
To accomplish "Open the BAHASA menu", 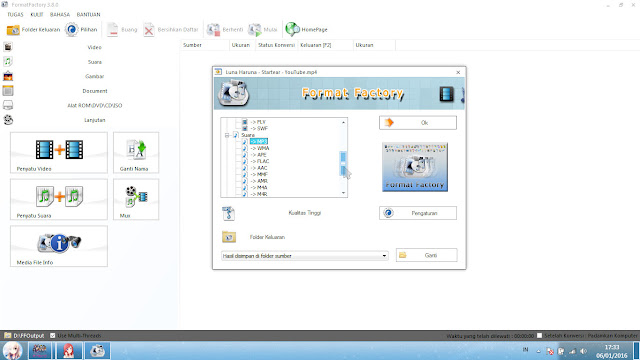I will coord(60,14).
